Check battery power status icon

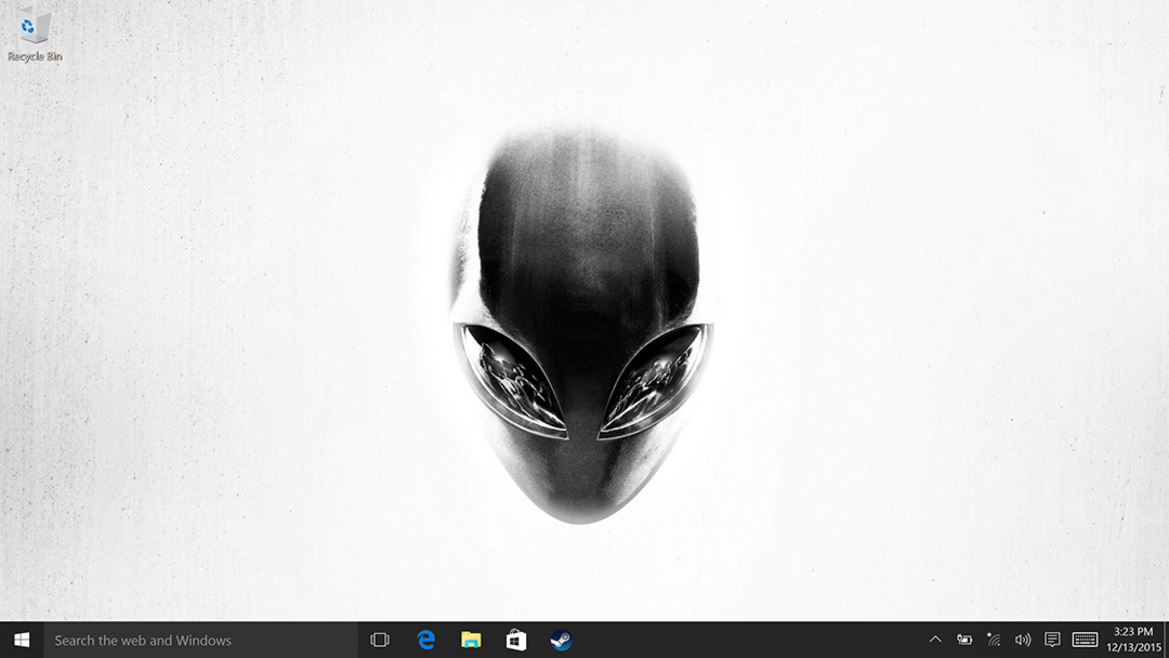coord(965,639)
